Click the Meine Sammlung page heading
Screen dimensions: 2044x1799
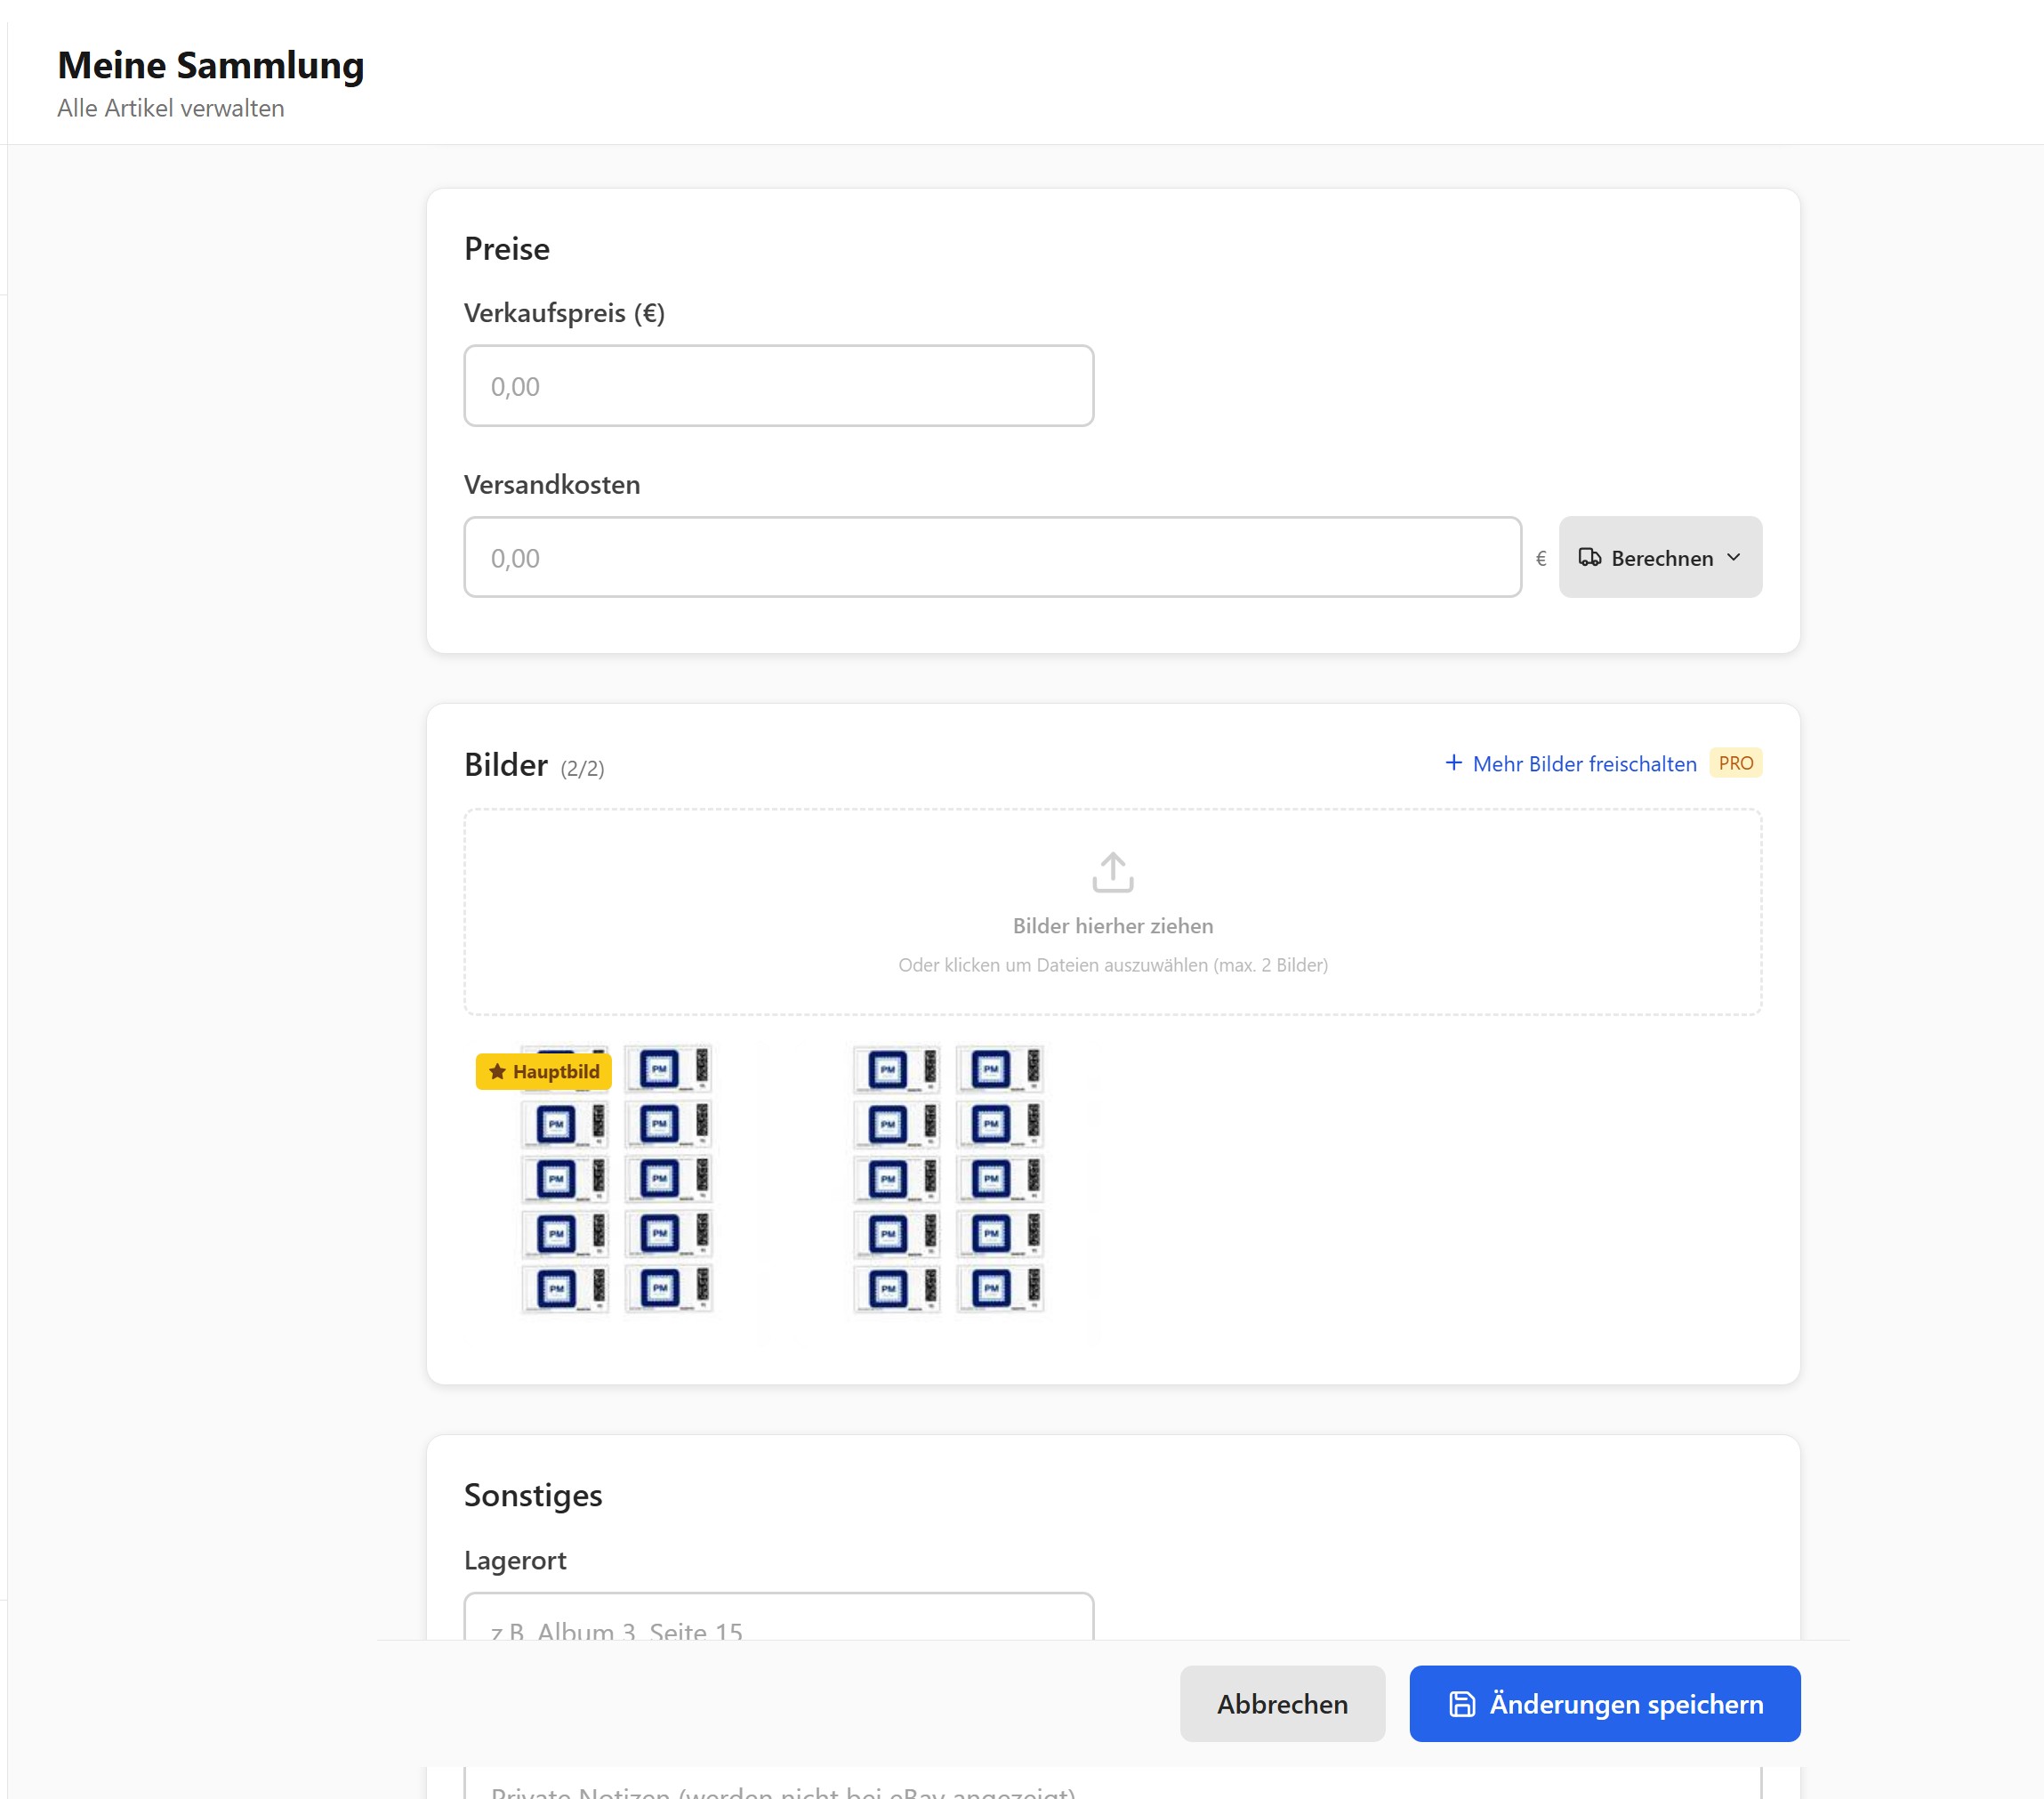pyautogui.click(x=211, y=66)
